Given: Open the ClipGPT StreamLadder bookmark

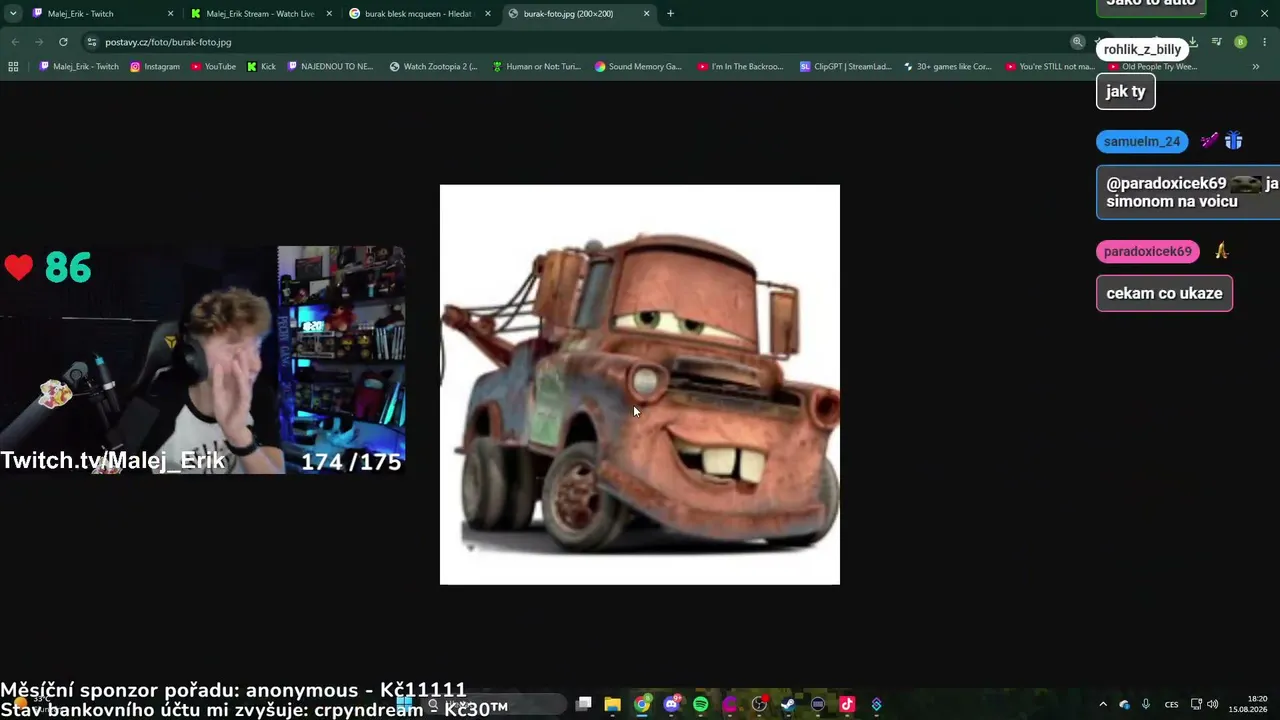Looking at the screenshot, I should [845, 67].
